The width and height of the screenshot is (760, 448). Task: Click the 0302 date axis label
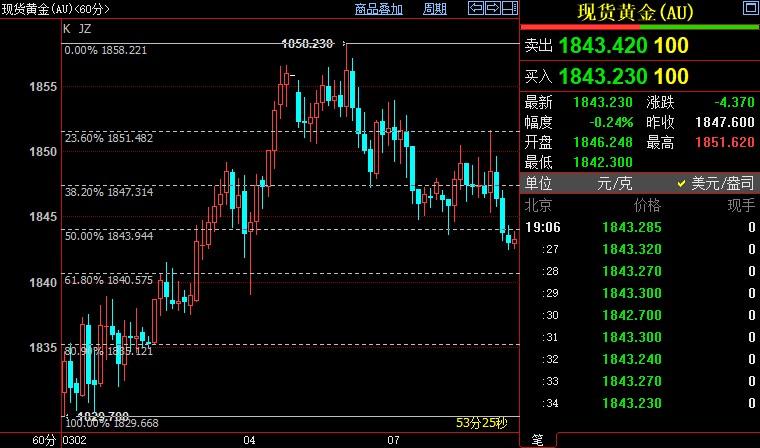pyautogui.click(x=76, y=440)
